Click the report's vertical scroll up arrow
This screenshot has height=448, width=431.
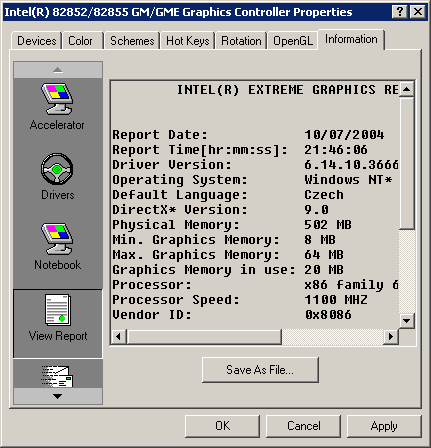(406, 89)
